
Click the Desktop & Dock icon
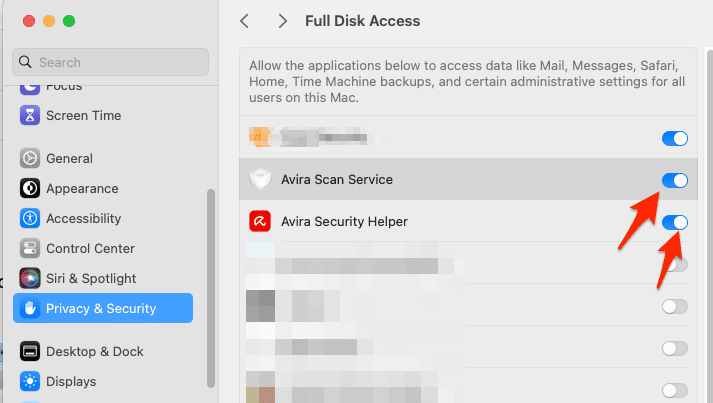[30, 351]
